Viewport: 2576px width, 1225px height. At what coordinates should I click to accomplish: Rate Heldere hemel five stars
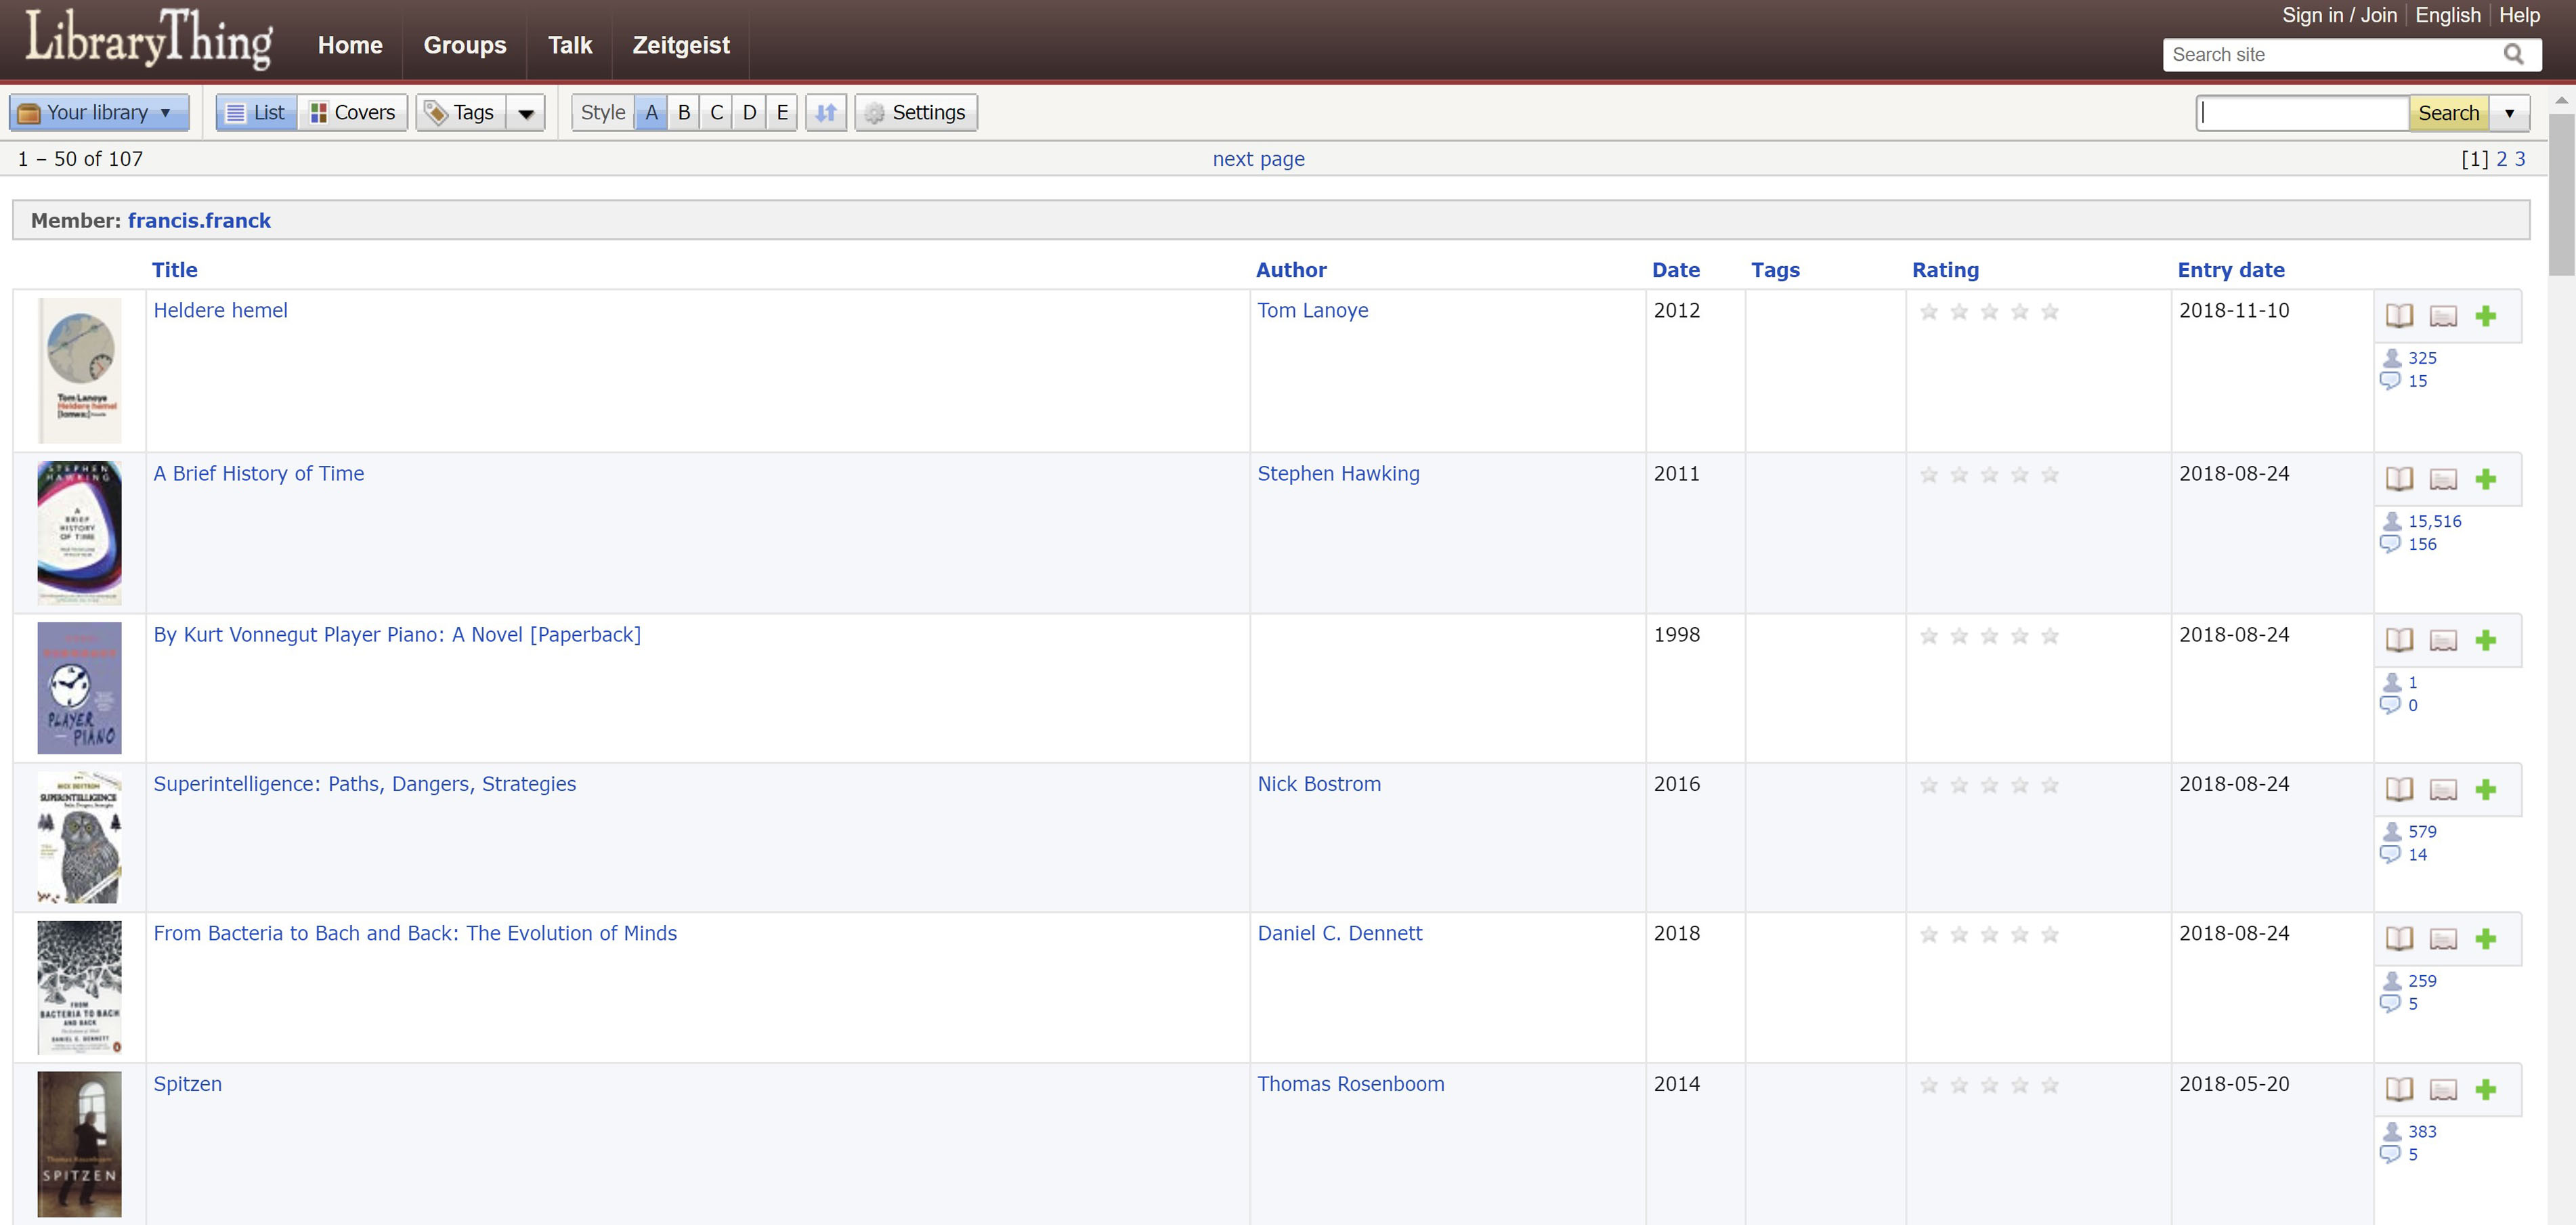[x=2050, y=312]
